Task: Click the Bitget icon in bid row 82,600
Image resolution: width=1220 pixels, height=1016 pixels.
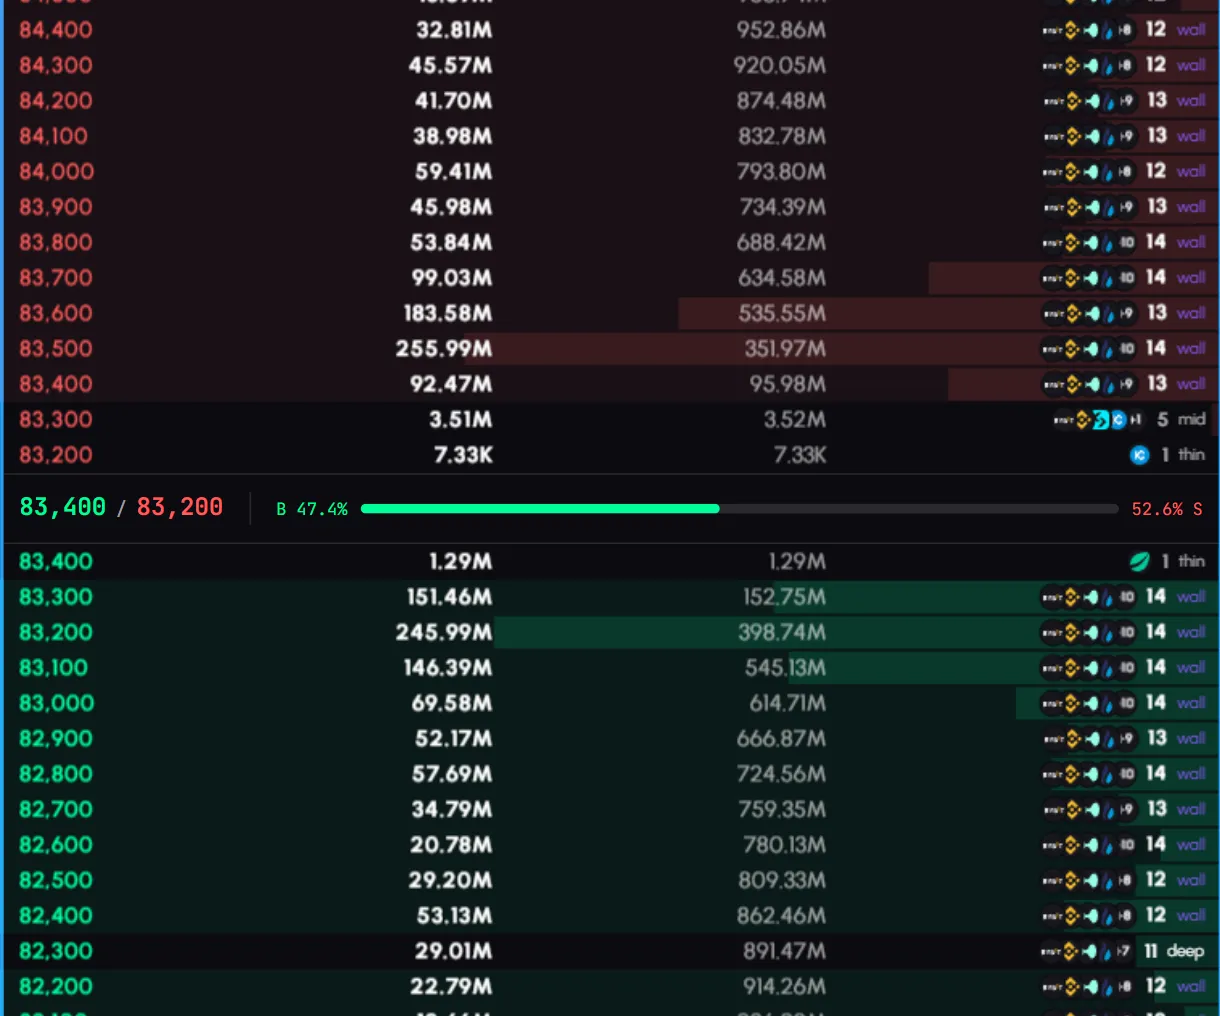Action: (1092, 845)
